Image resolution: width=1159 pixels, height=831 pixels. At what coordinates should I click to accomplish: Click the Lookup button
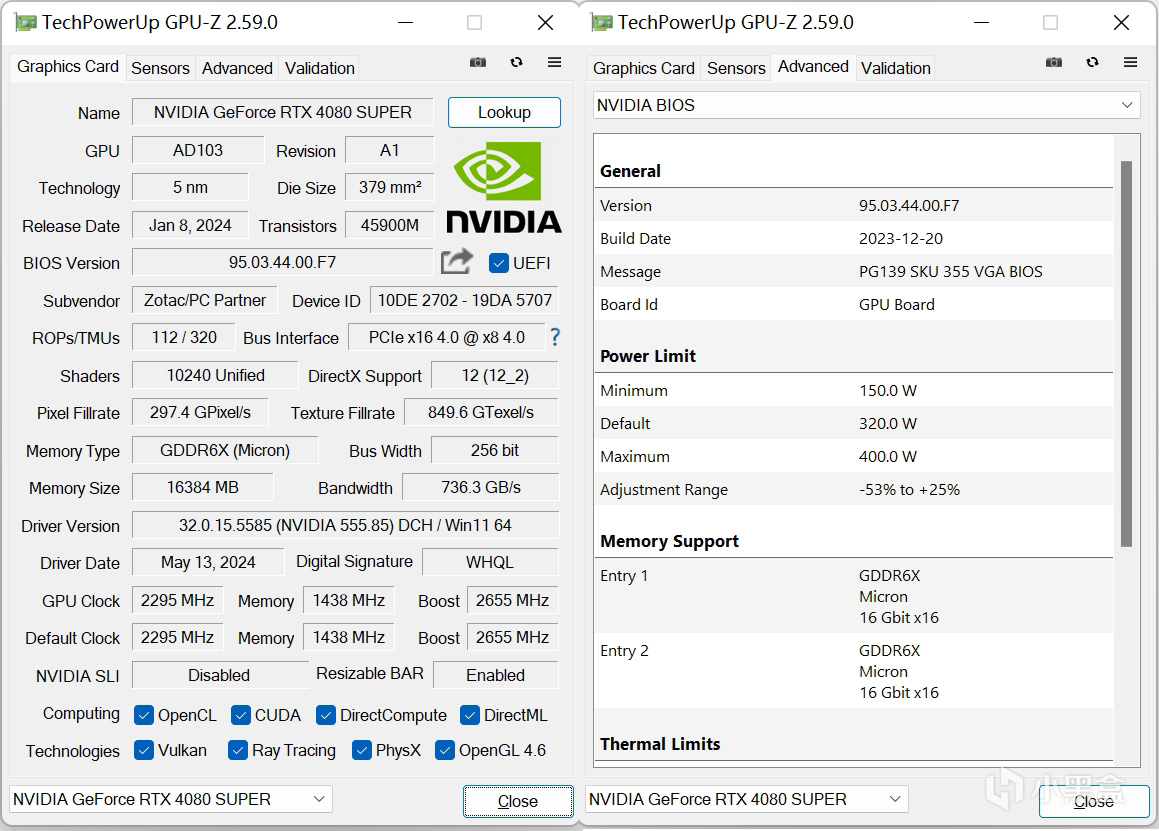(504, 112)
